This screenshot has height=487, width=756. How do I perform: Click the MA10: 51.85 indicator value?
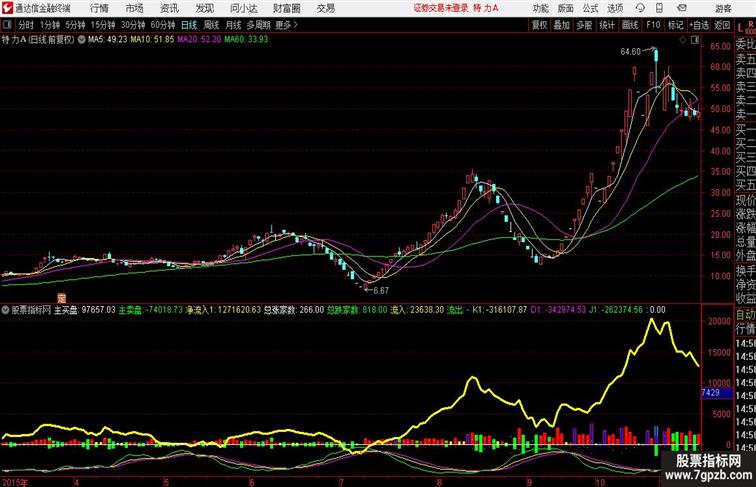pos(152,40)
